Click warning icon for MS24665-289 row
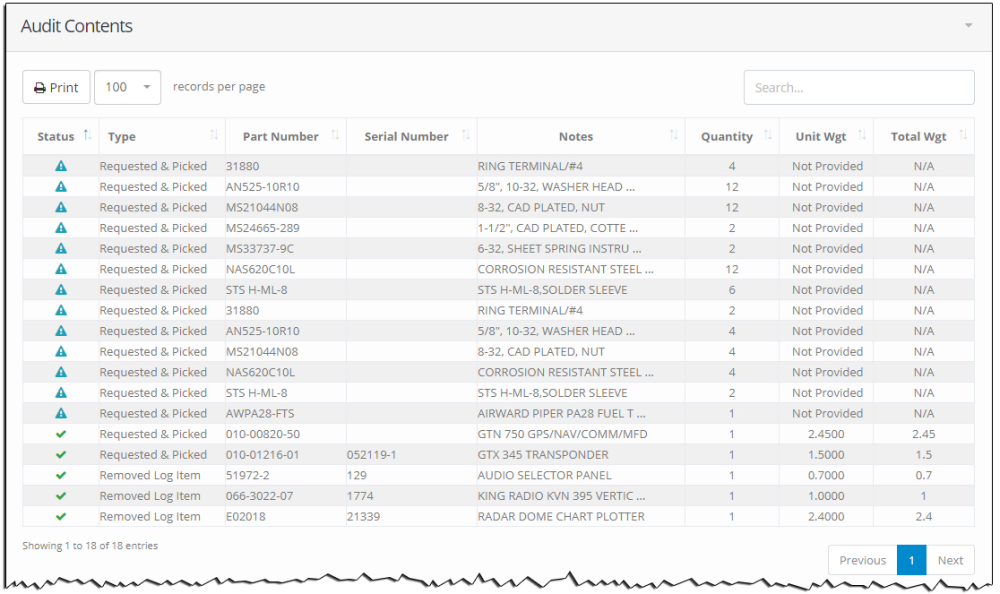This screenshot has height=594, width=1000. (x=61, y=228)
